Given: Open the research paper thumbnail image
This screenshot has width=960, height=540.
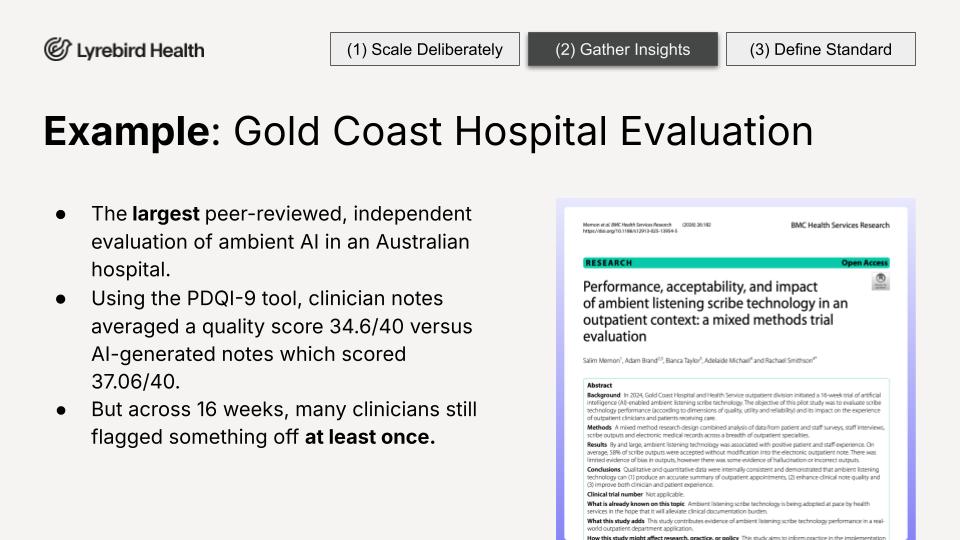Looking at the screenshot, I should pyautogui.click(x=735, y=369).
